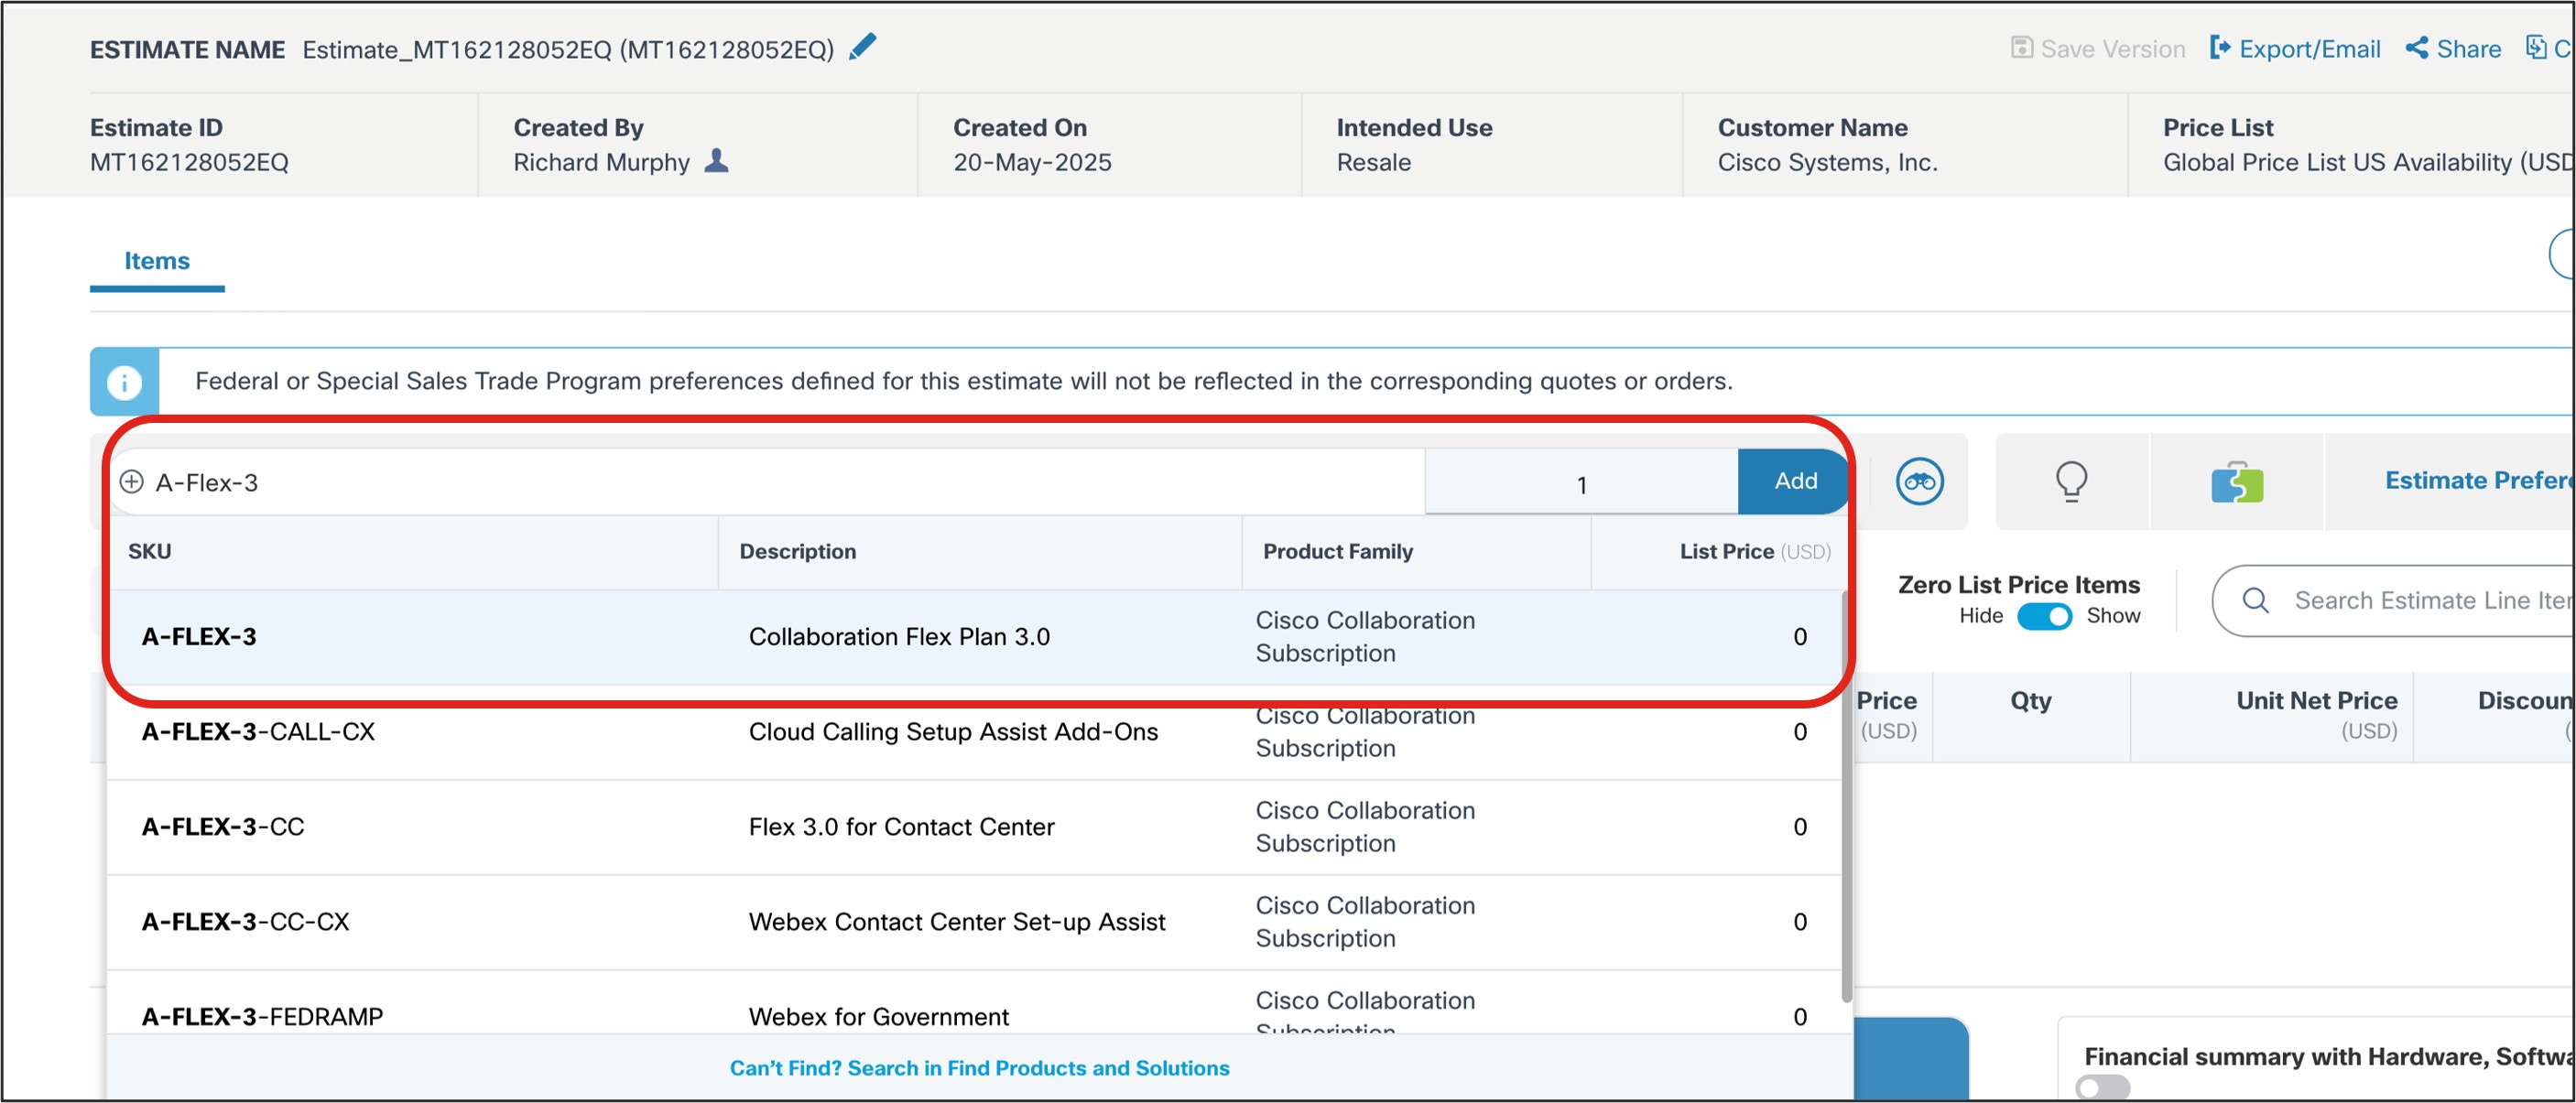Click the pencil icon to edit estimate name

click(862, 47)
